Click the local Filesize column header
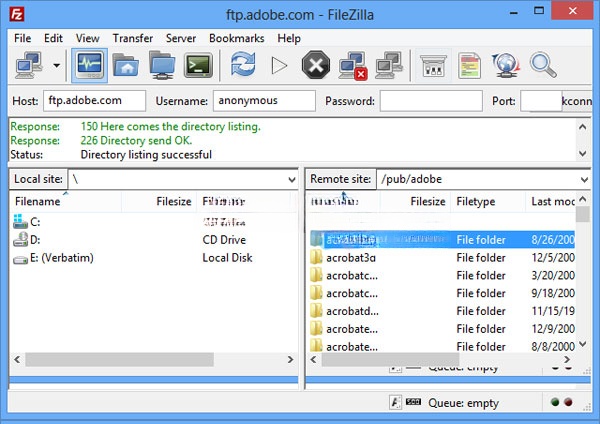This screenshot has height=424, width=600. point(159,201)
